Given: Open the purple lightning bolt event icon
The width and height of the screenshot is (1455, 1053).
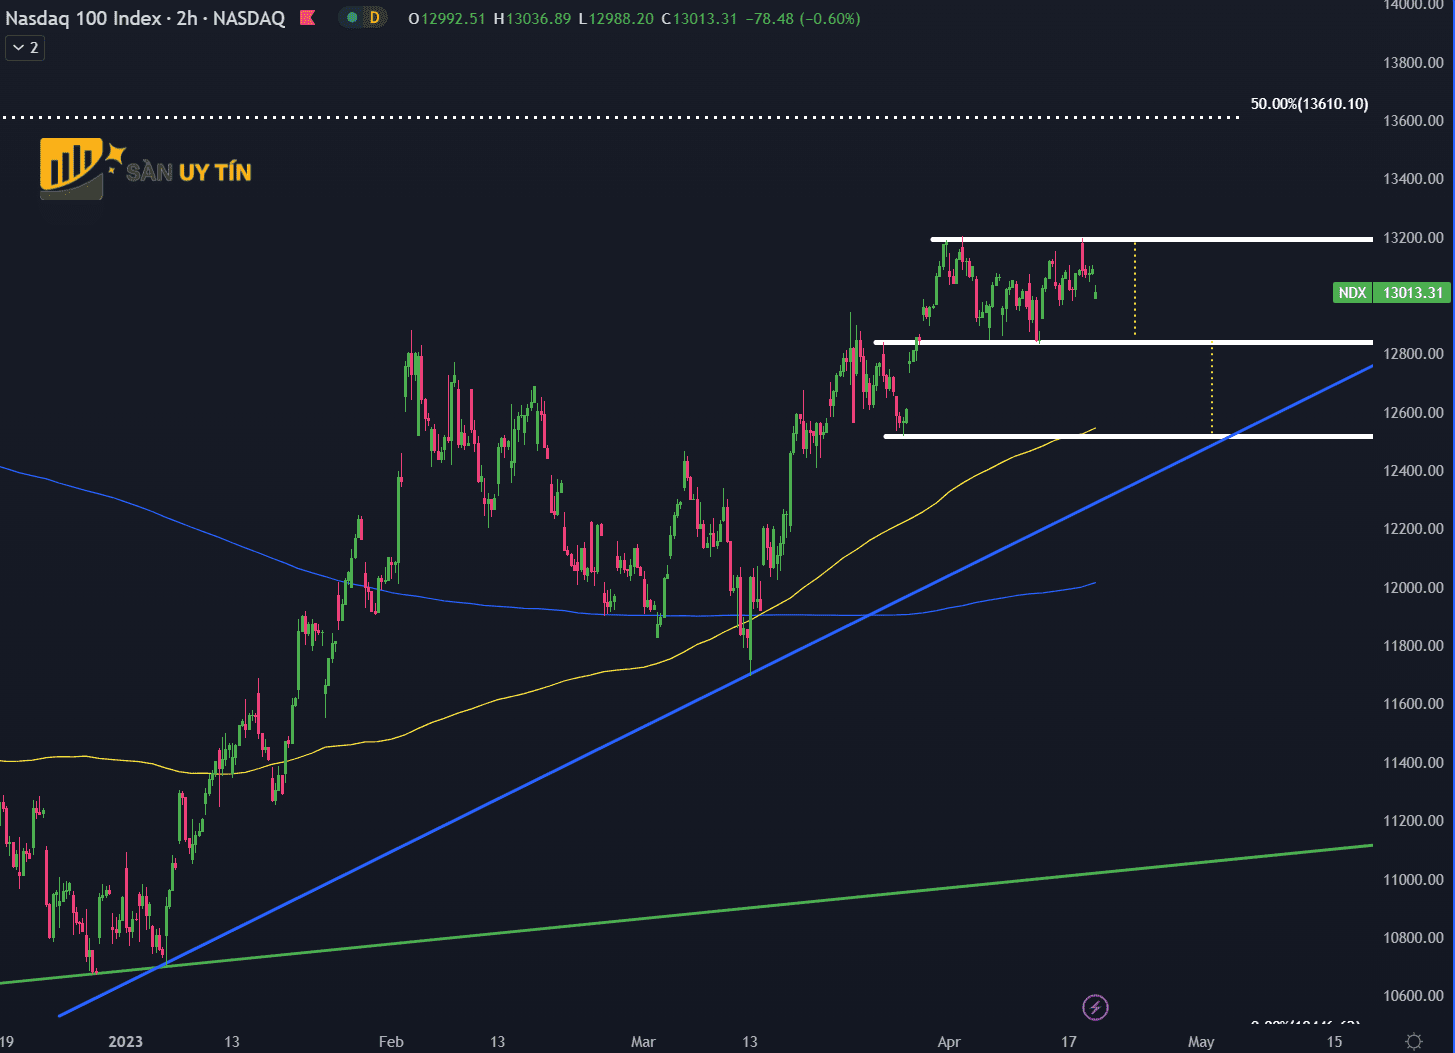Looking at the screenshot, I should click(1096, 1007).
